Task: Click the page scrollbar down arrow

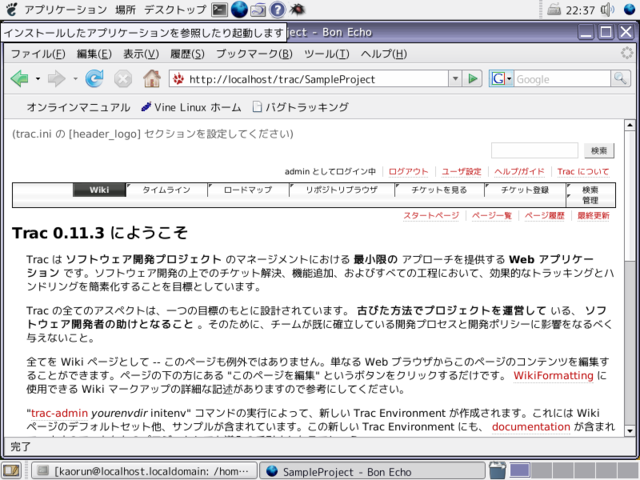Action: [x=630, y=431]
